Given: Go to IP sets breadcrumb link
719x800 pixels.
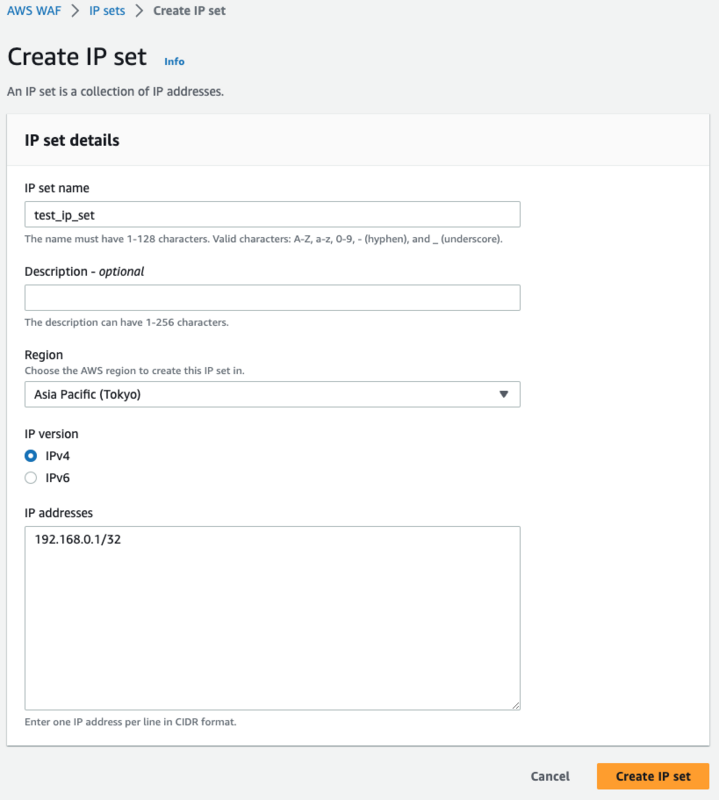Looking at the screenshot, I should [107, 11].
